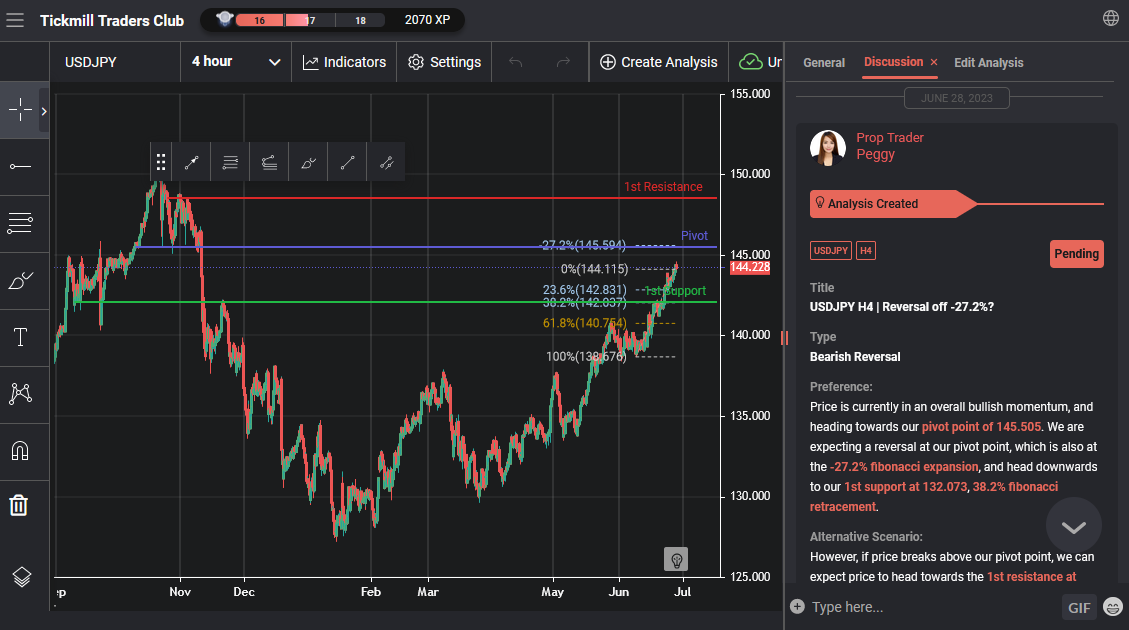Open the emoji picker
This screenshot has height=630, width=1129.
tap(1112, 607)
